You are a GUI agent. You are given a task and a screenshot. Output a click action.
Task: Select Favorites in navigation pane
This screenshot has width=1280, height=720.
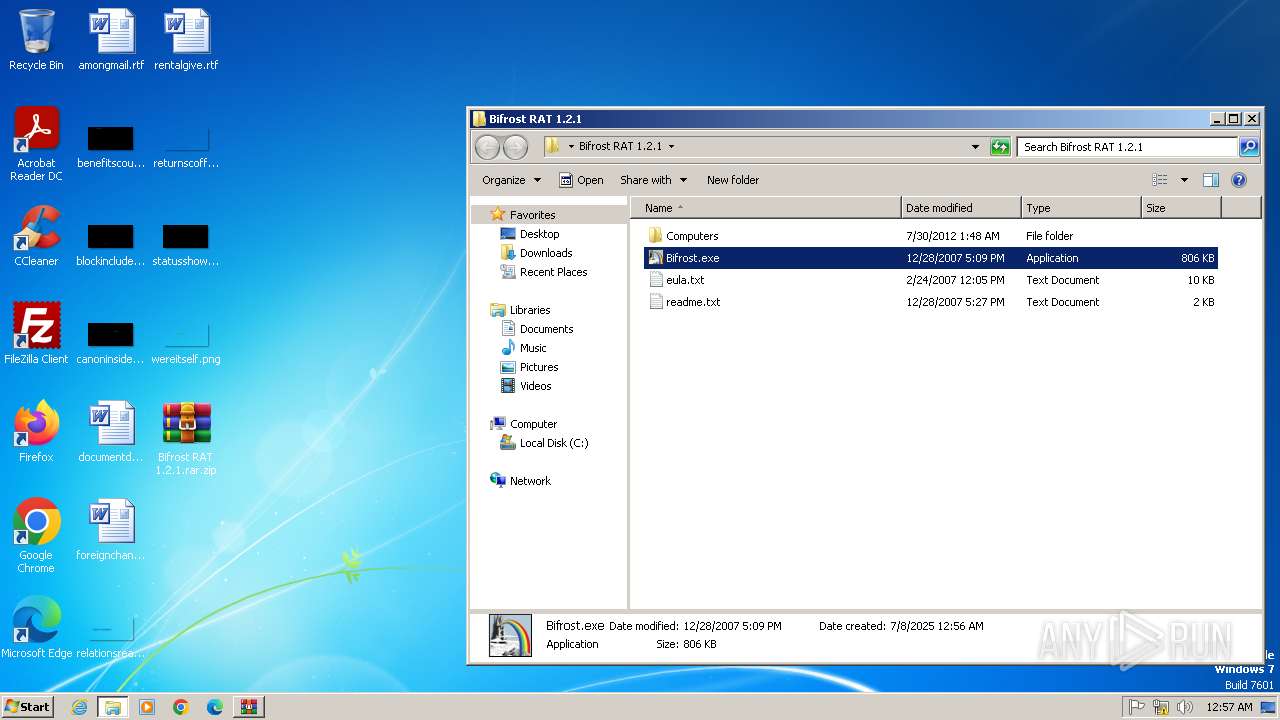click(x=522, y=215)
